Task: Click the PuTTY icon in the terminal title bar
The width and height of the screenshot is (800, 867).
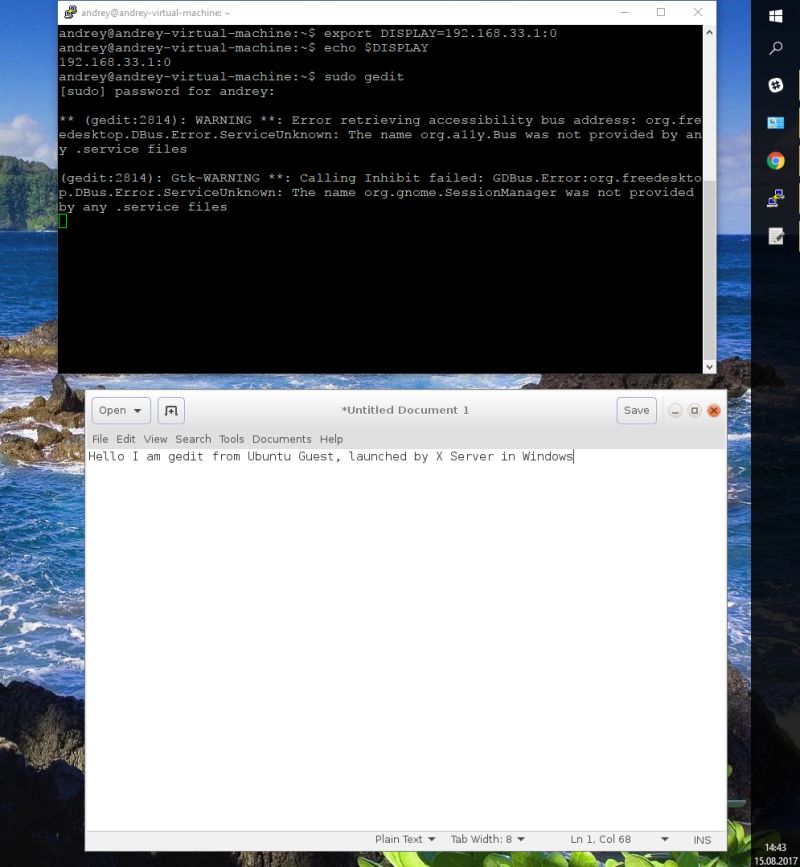Action: tap(68, 12)
